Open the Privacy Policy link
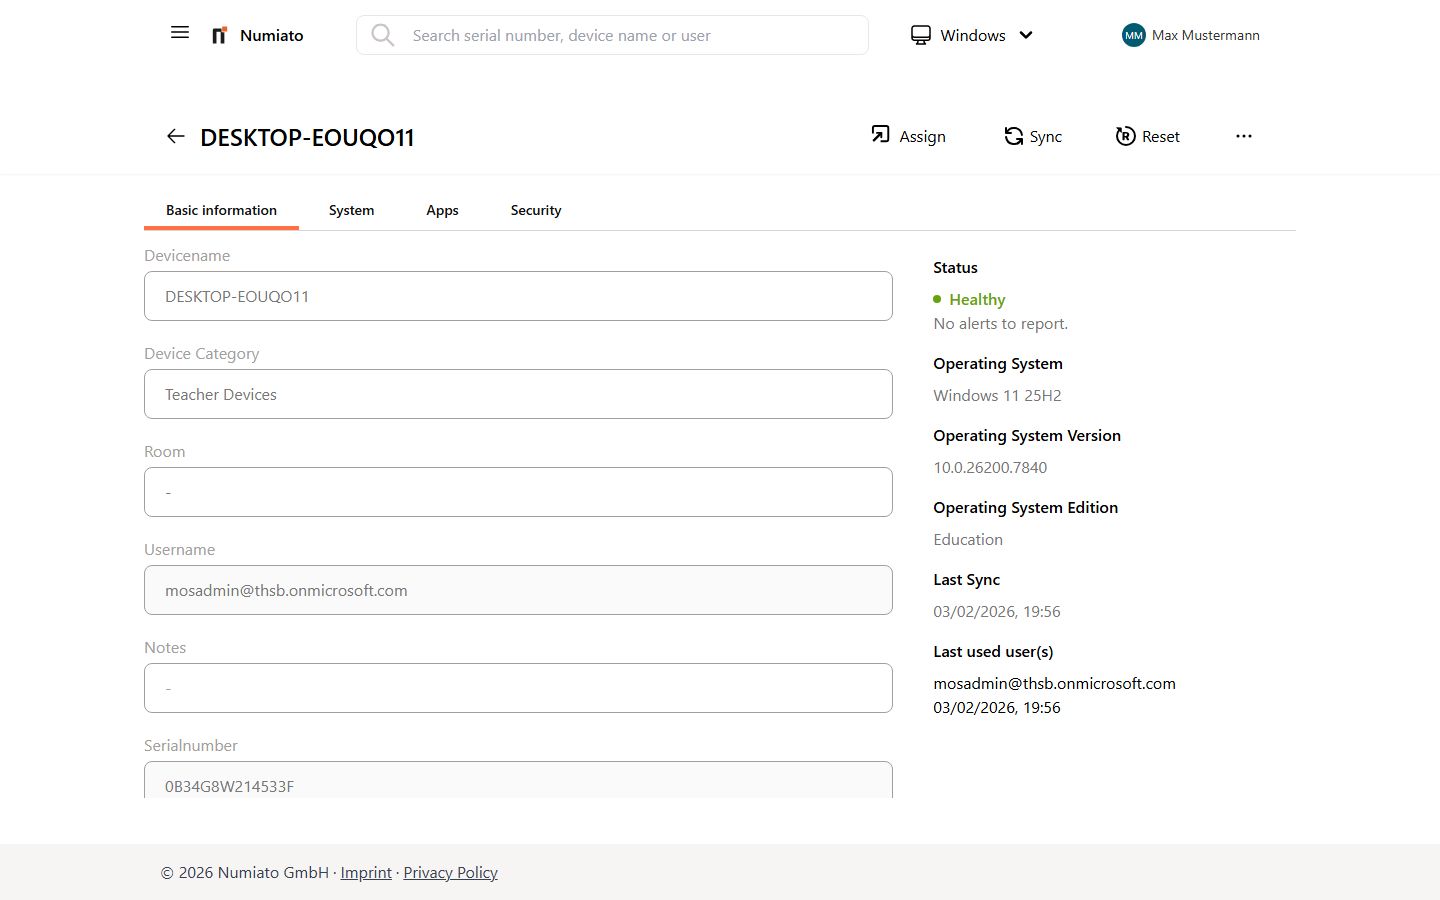The height and width of the screenshot is (900, 1440). [x=450, y=873]
